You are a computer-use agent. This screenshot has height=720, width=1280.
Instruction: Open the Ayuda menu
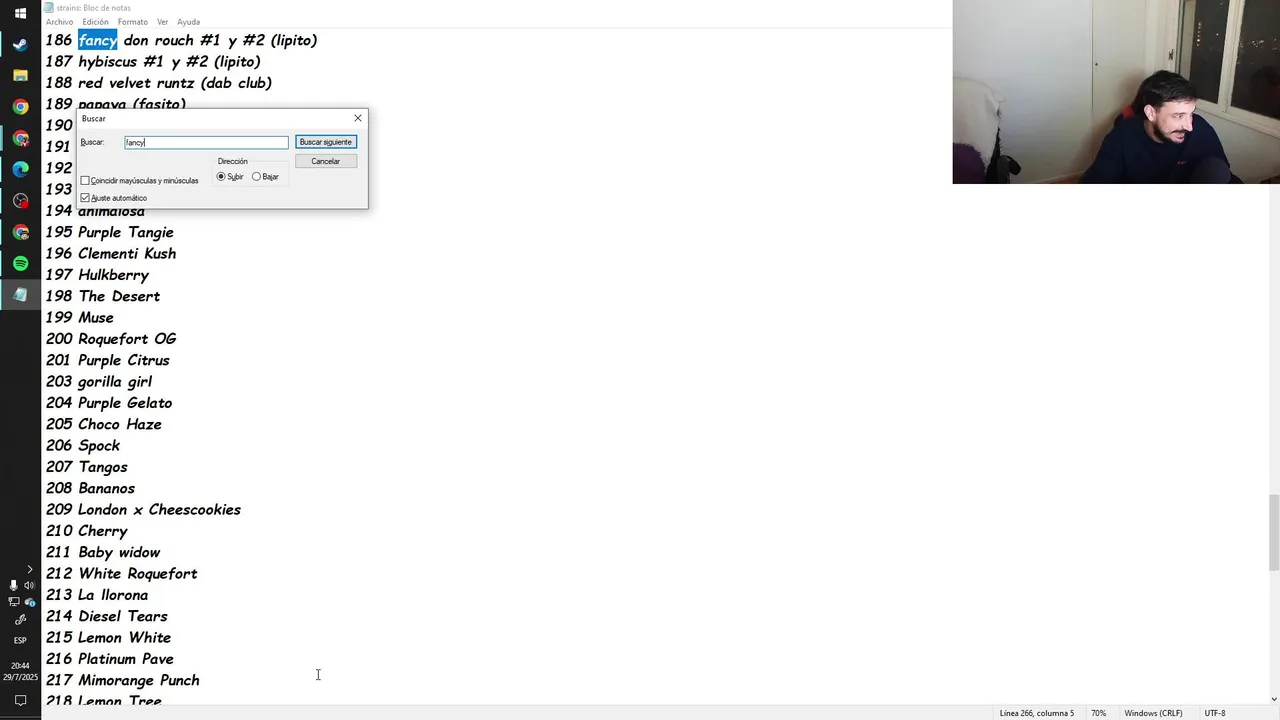coord(188,22)
